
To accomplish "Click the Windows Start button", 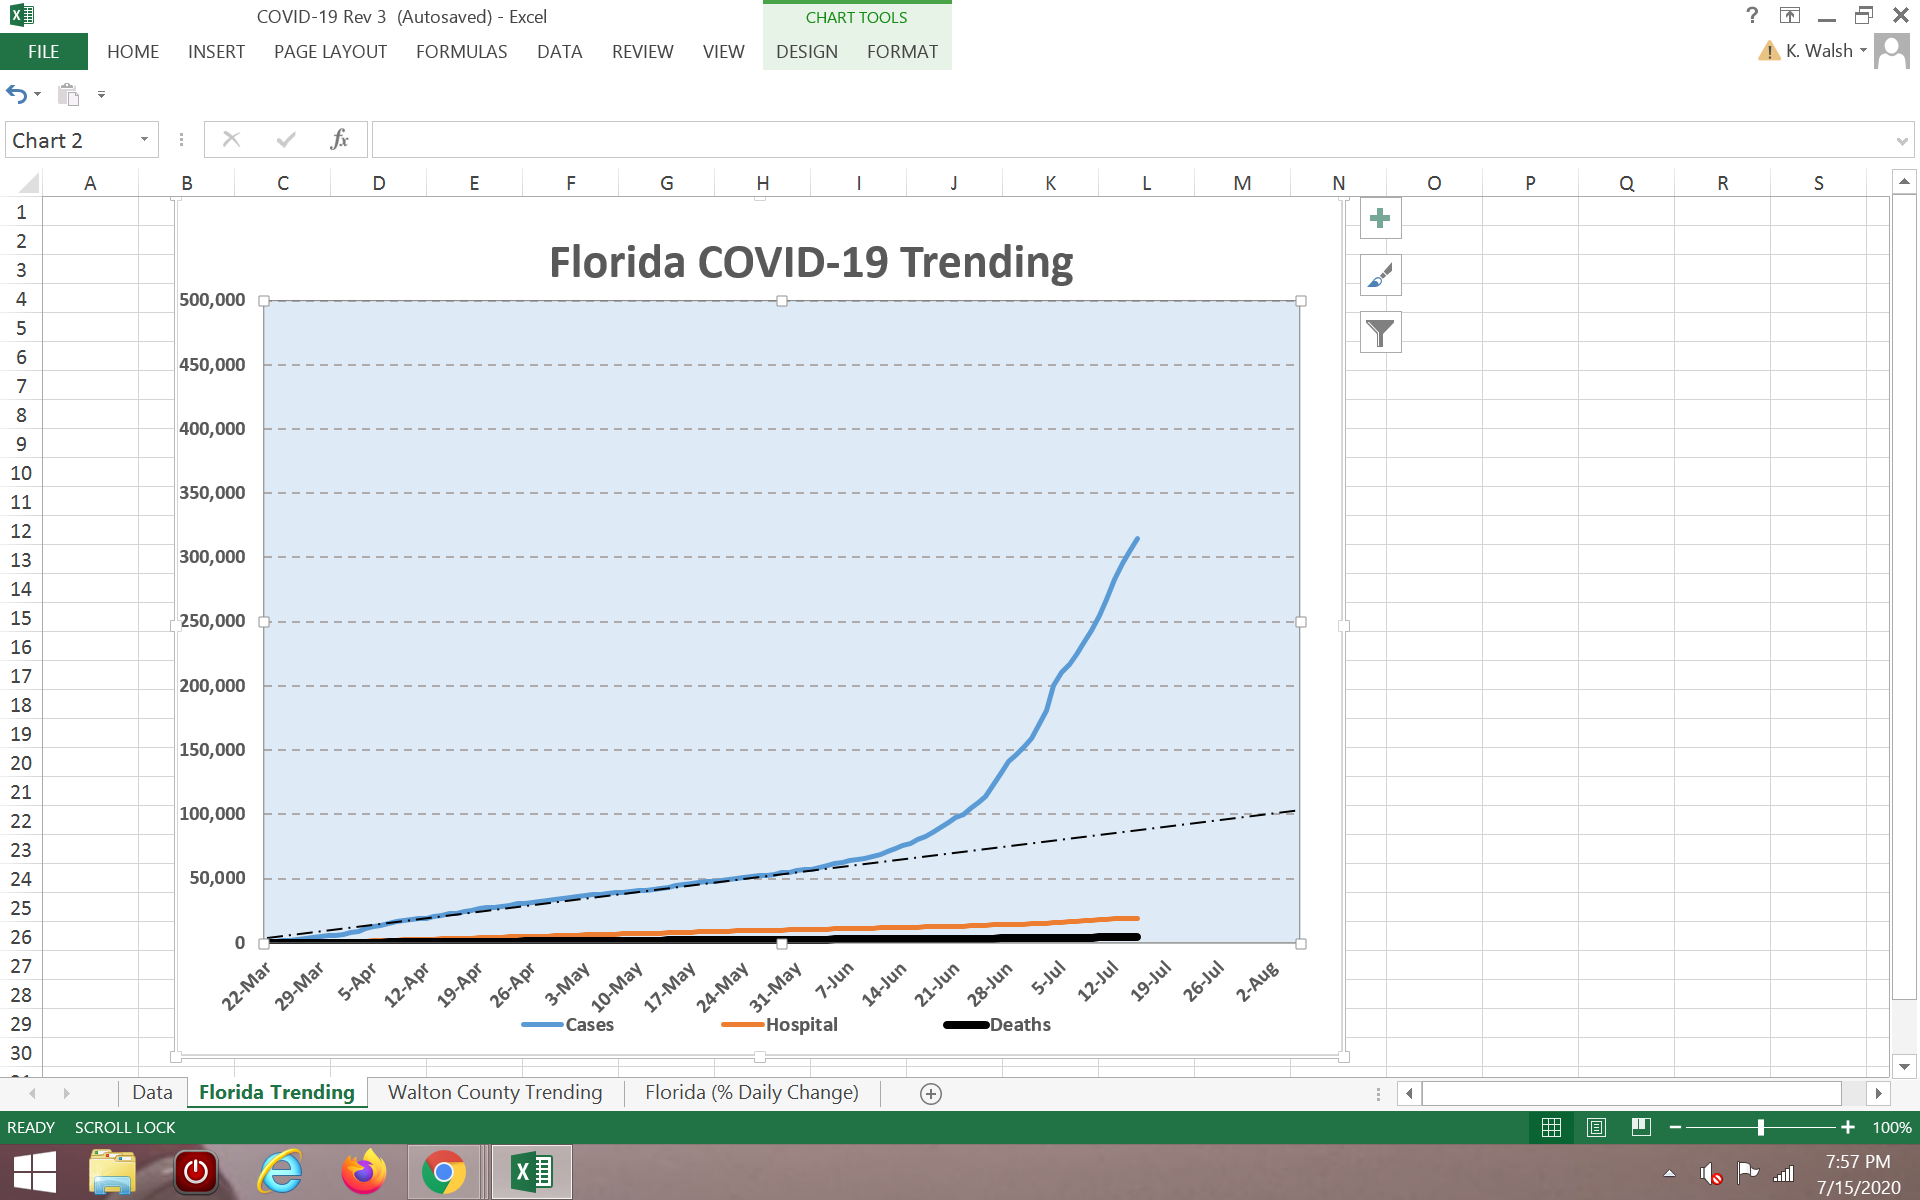I will click(x=34, y=1172).
